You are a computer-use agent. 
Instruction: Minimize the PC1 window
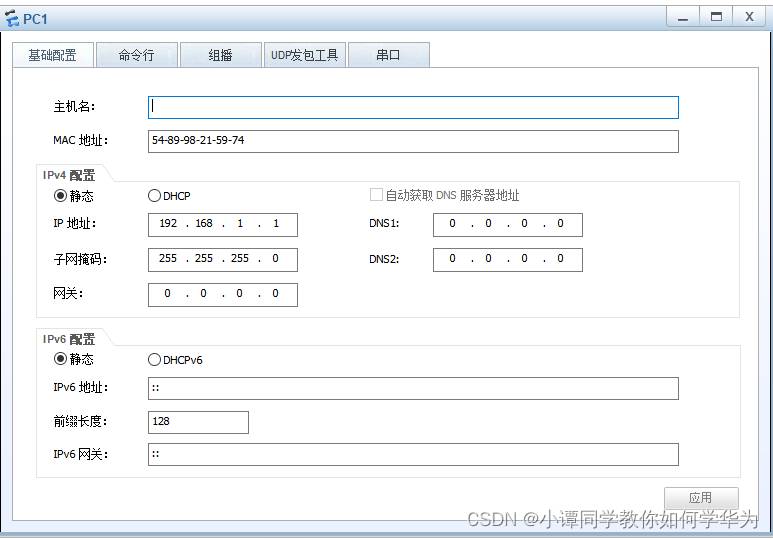click(x=683, y=17)
